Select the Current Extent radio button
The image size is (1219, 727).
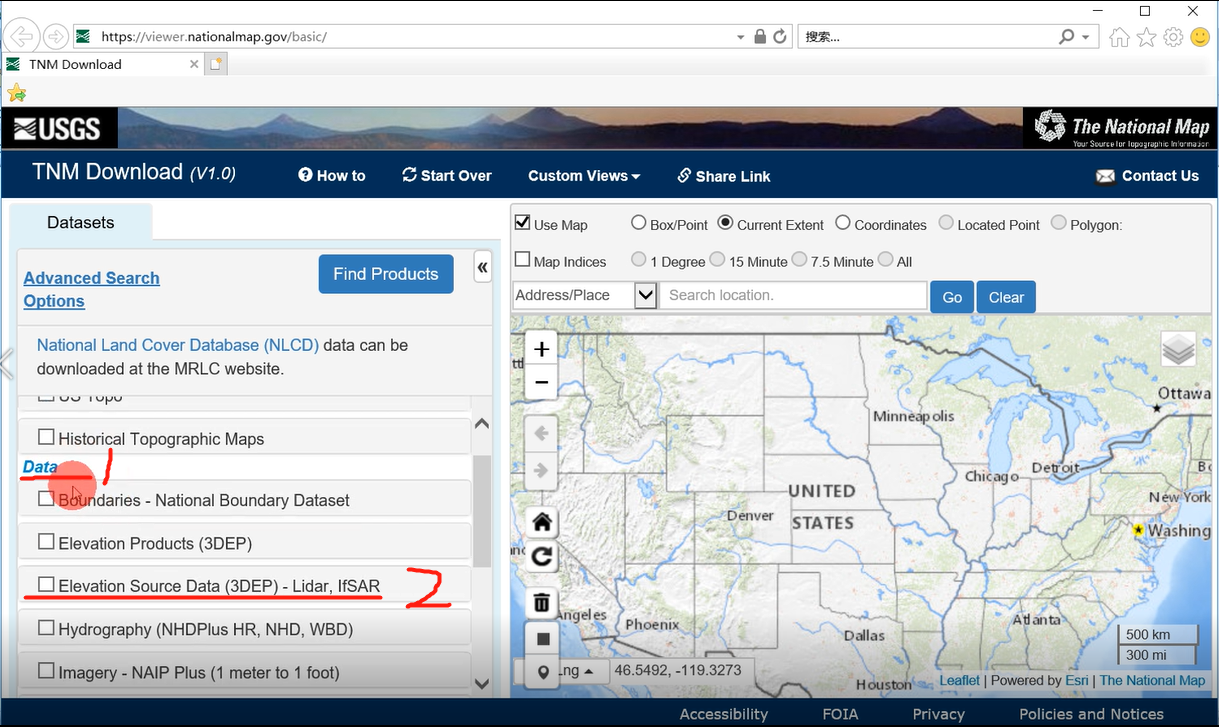726,223
